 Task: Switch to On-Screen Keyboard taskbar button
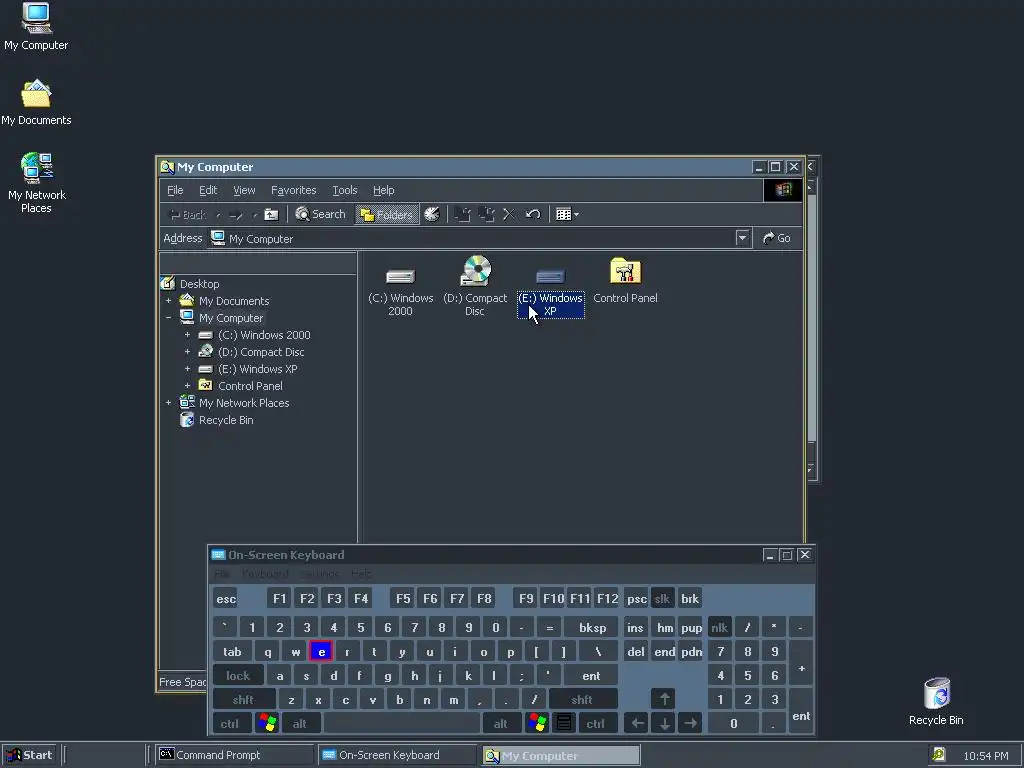(398, 755)
